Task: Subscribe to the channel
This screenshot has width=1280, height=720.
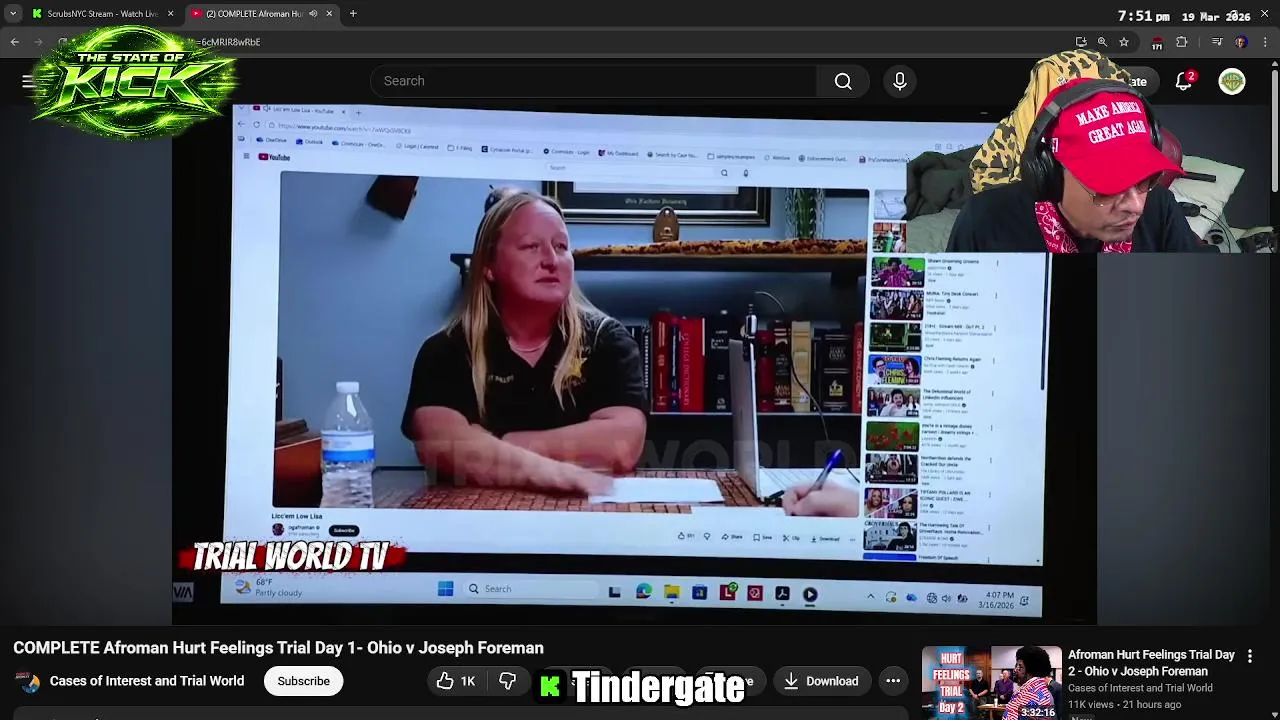Action: click(303, 681)
